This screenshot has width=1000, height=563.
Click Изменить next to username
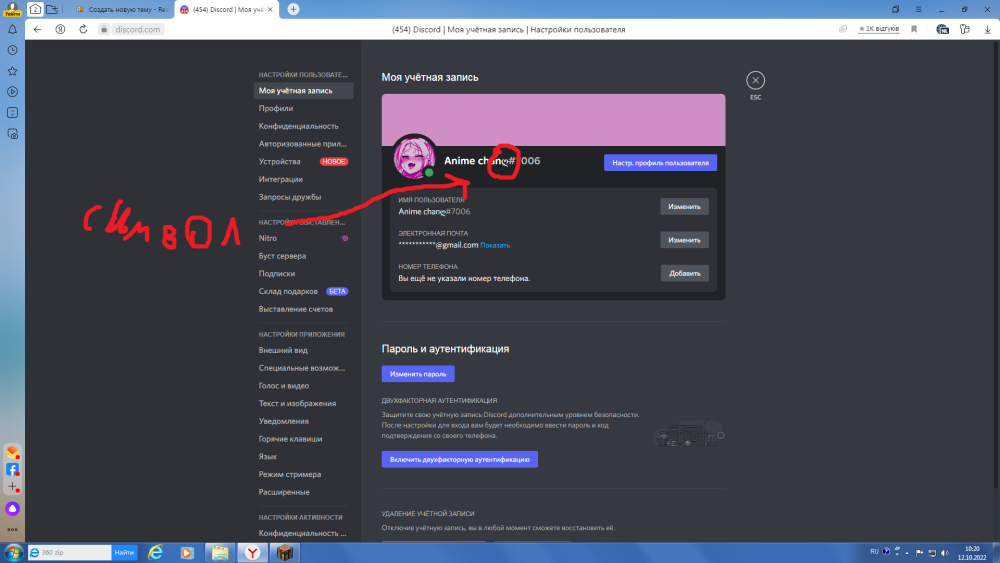click(684, 207)
